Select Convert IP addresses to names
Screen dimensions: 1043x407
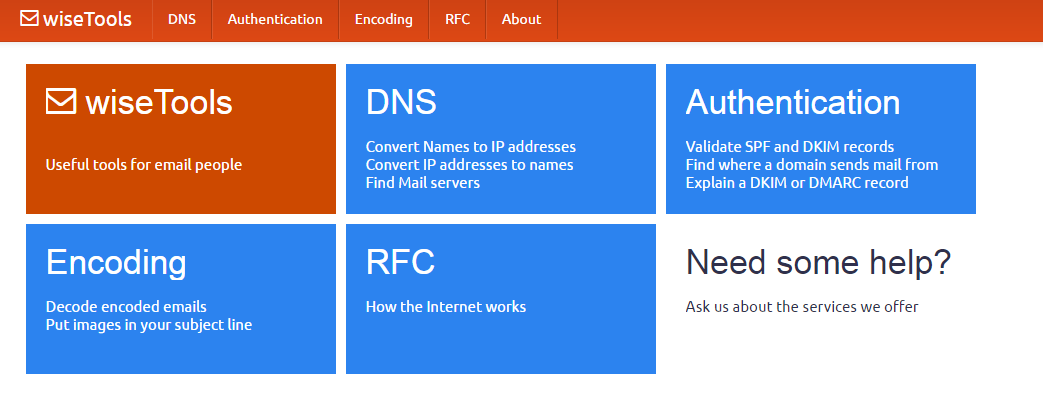click(x=470, y=164)
